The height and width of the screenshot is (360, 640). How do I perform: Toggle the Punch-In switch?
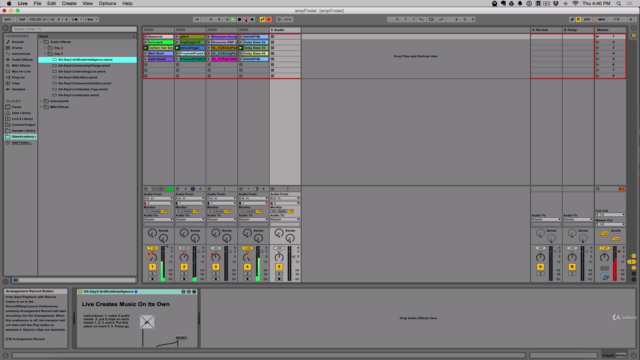(x=422, y=19)
